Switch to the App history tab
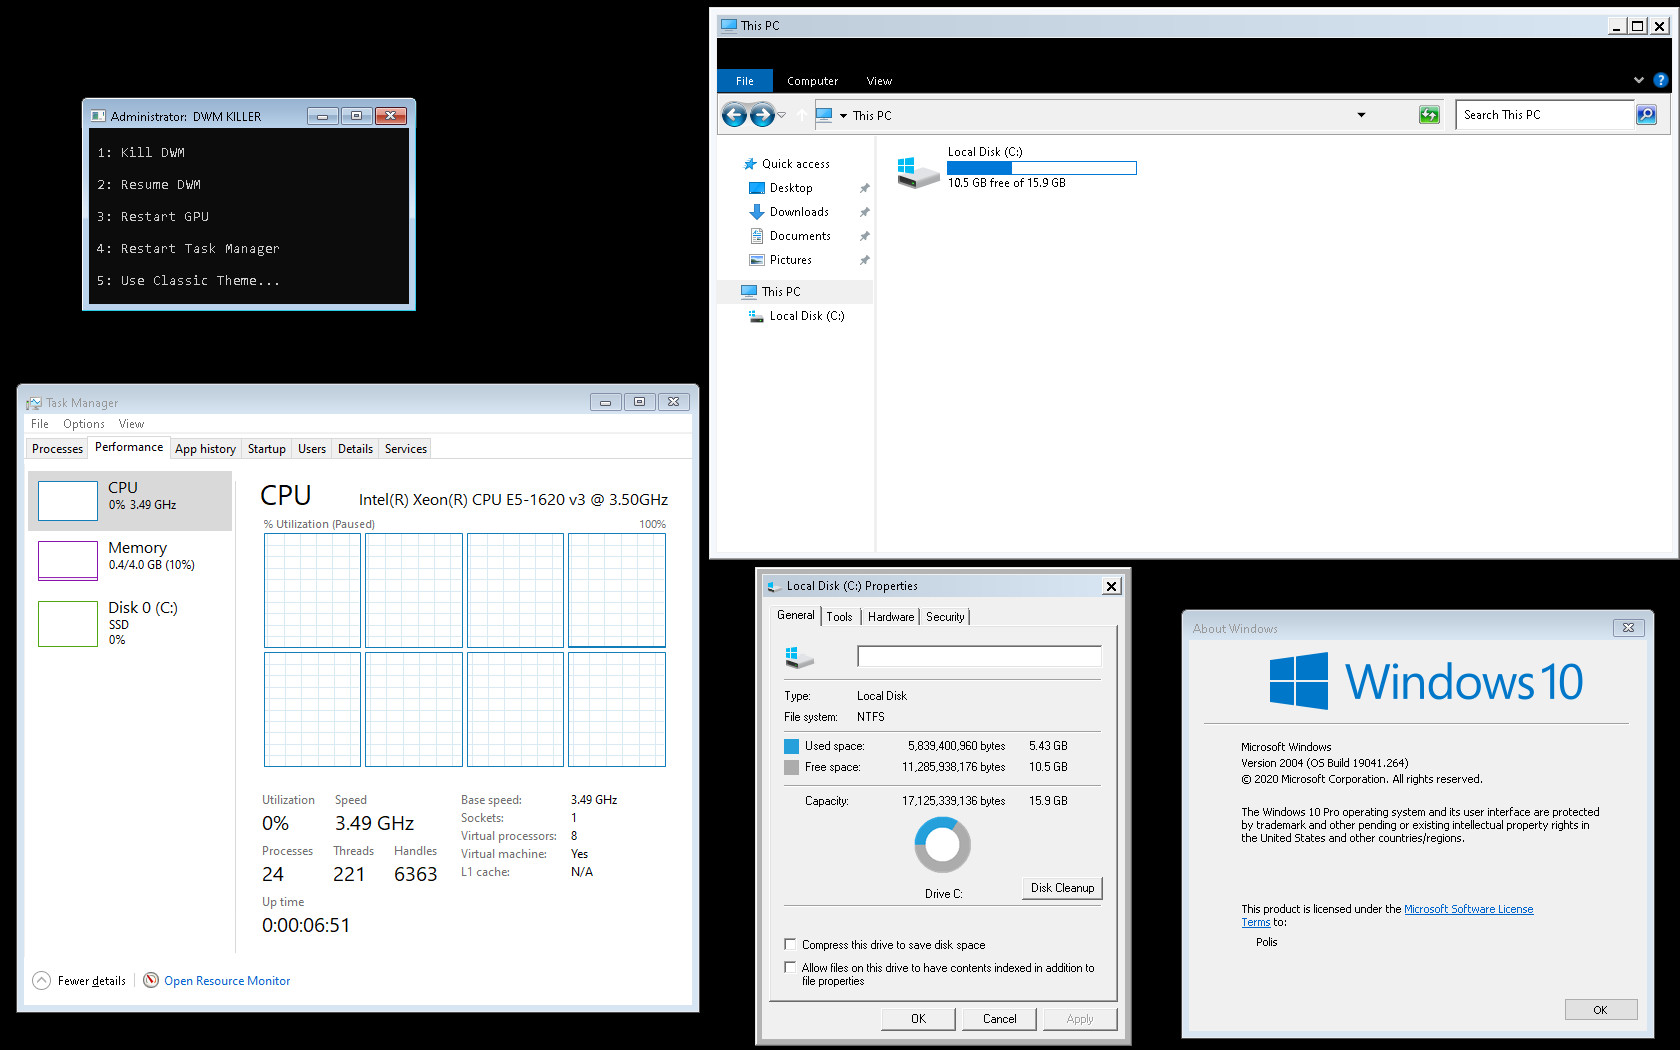1680x1050 pixels. [x=205, y=449]
